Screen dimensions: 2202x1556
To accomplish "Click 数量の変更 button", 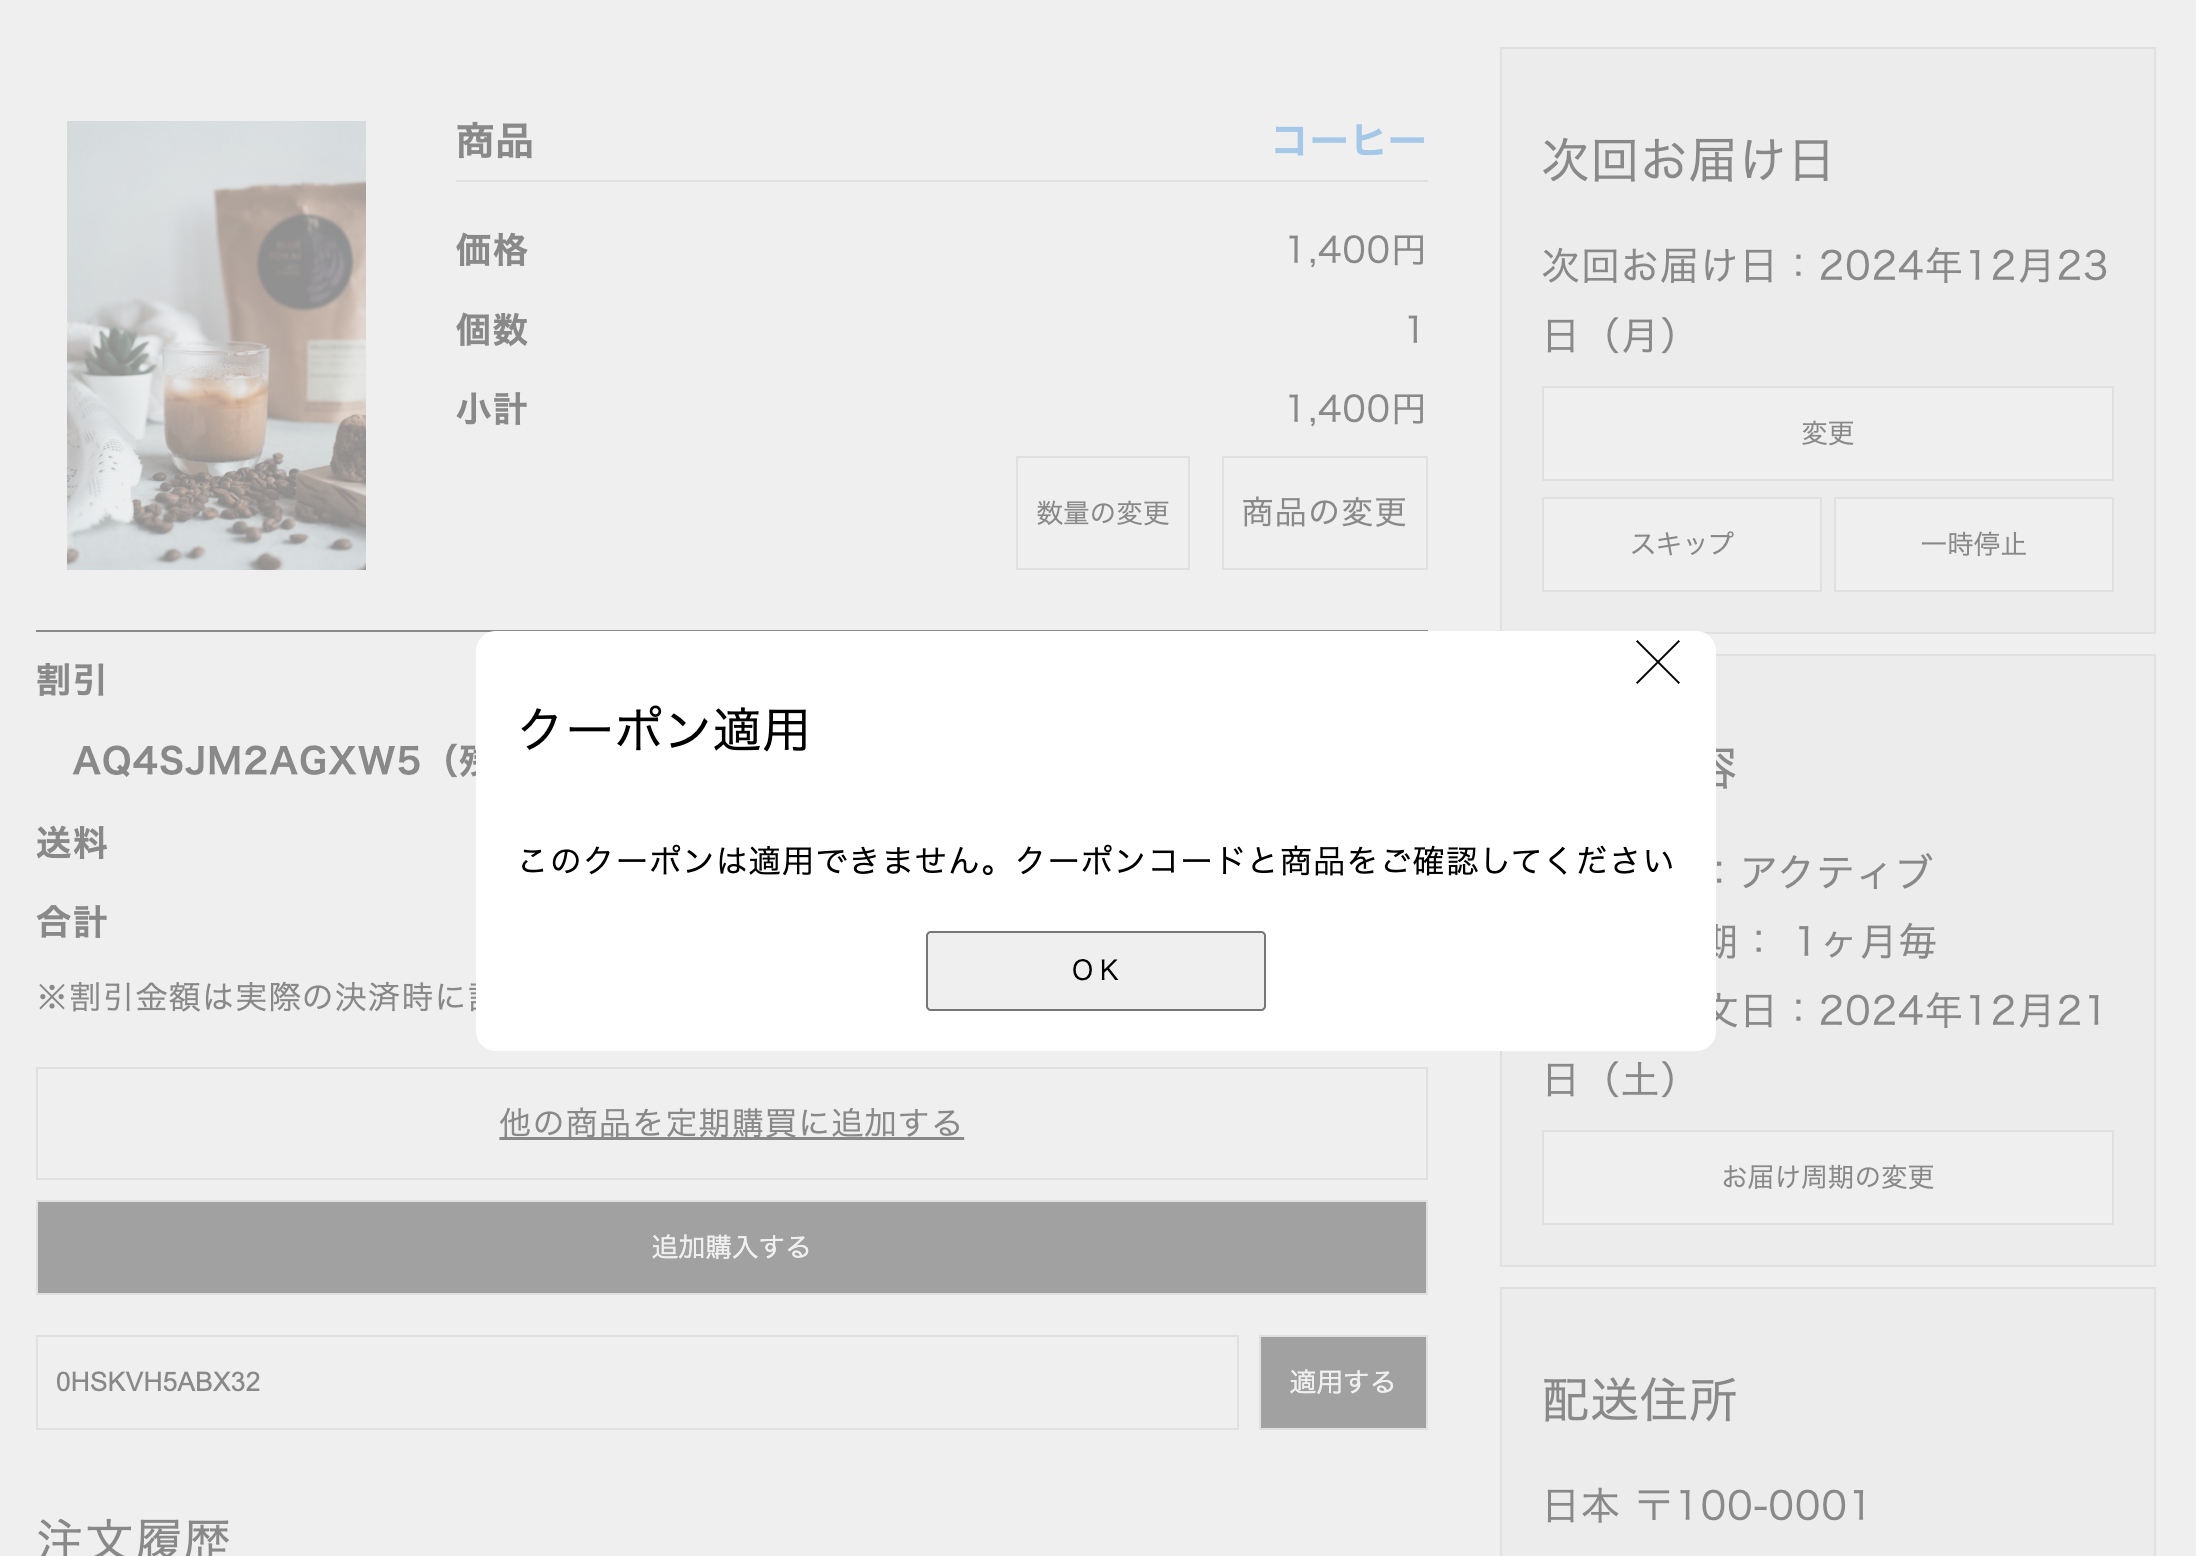I will (1102, 513).
